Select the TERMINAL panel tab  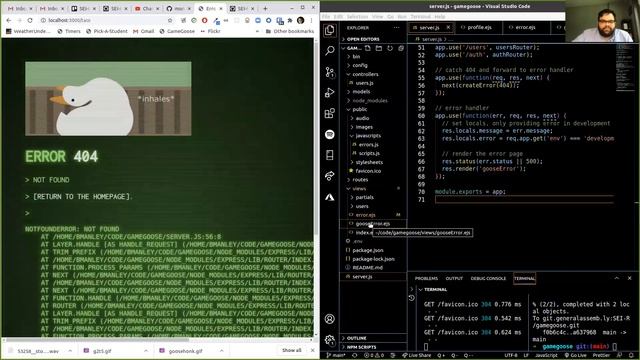(524, 278)
